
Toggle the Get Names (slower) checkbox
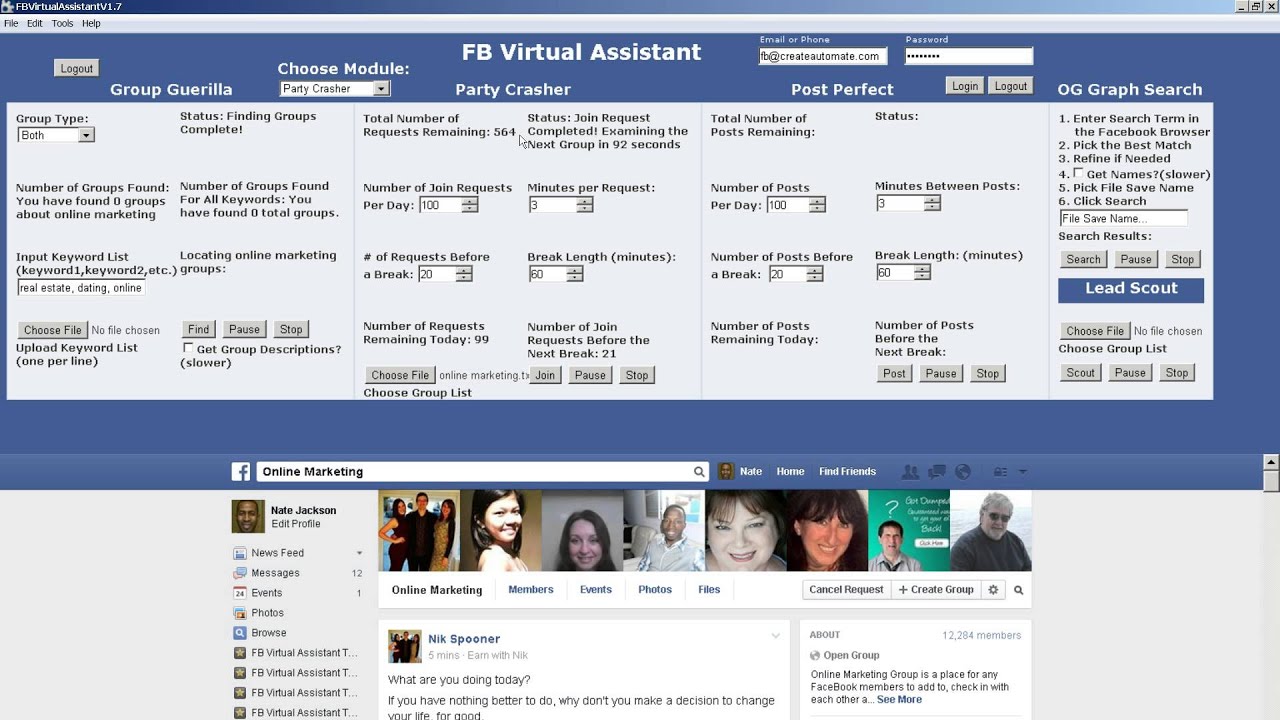tap(1078, 173)
